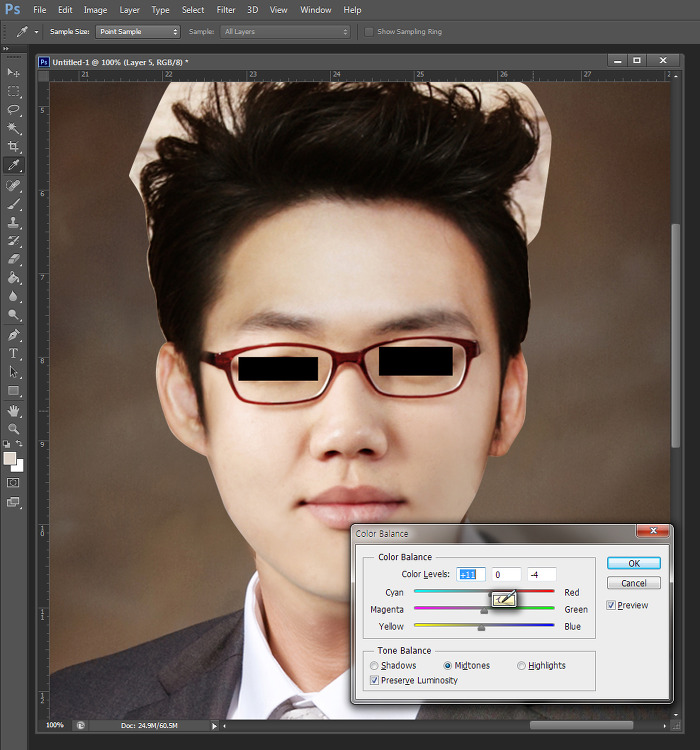The image size is (700, 750).
Task: Select the Hand tool
Action: pos(14,410)
